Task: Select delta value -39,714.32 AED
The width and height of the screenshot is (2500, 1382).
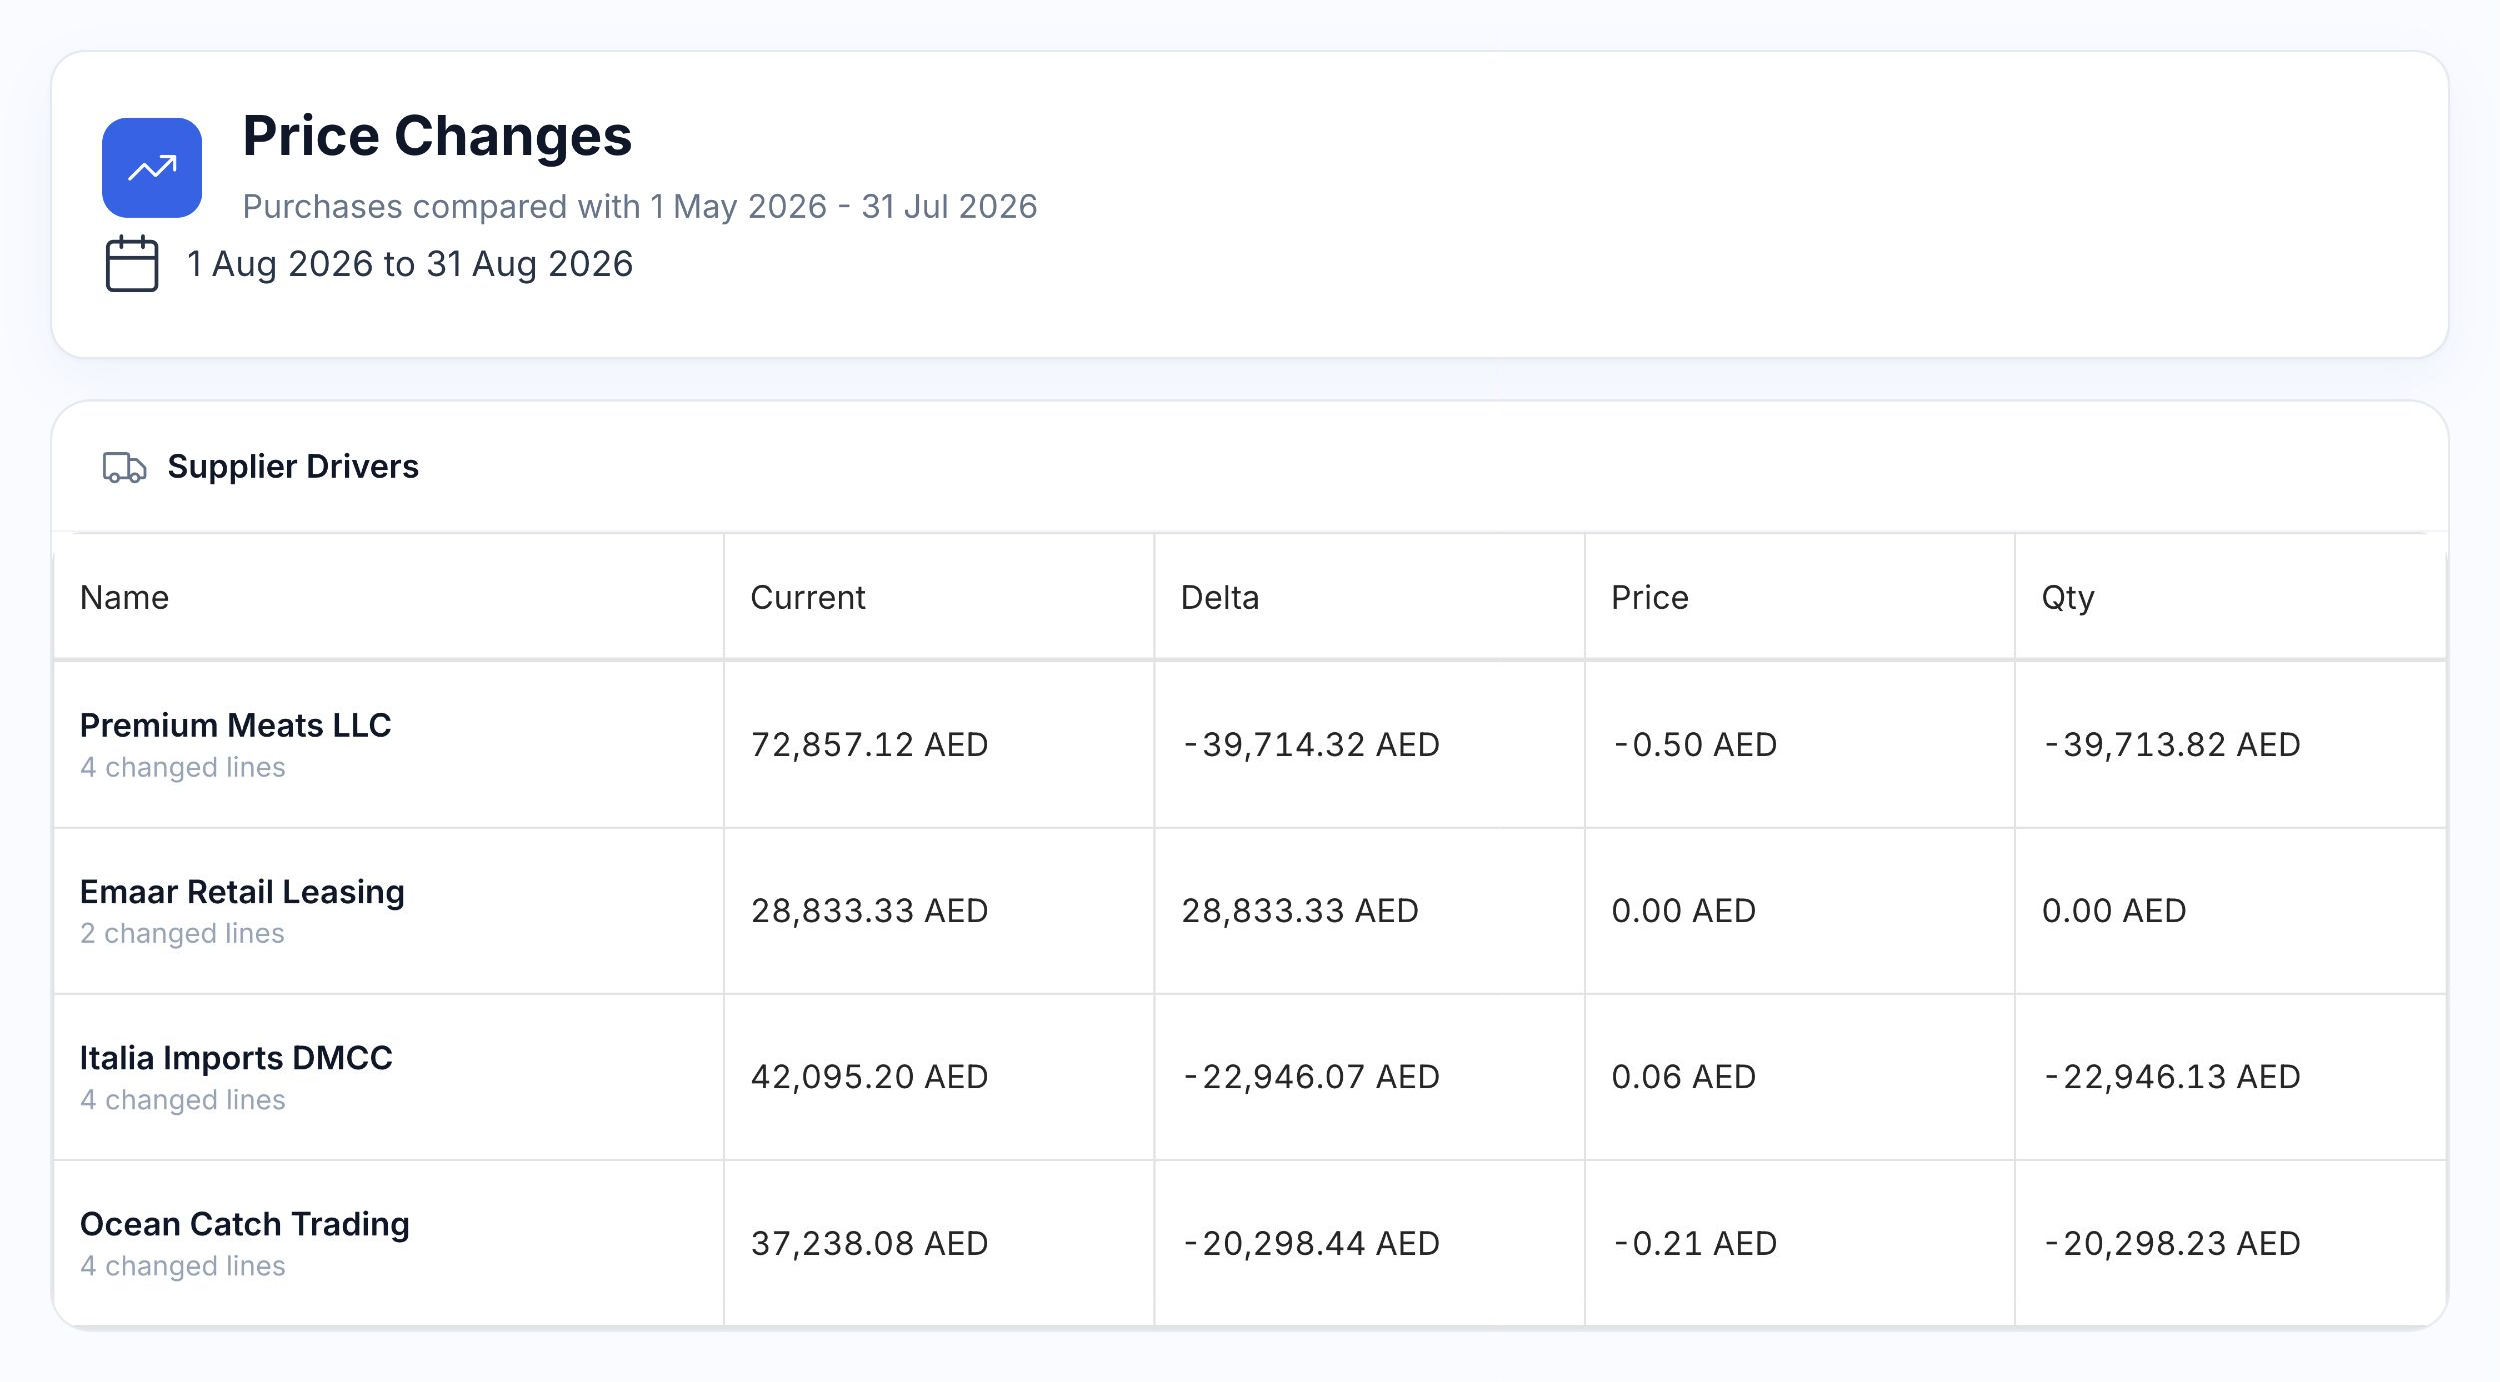Action: pos(1311,745)
